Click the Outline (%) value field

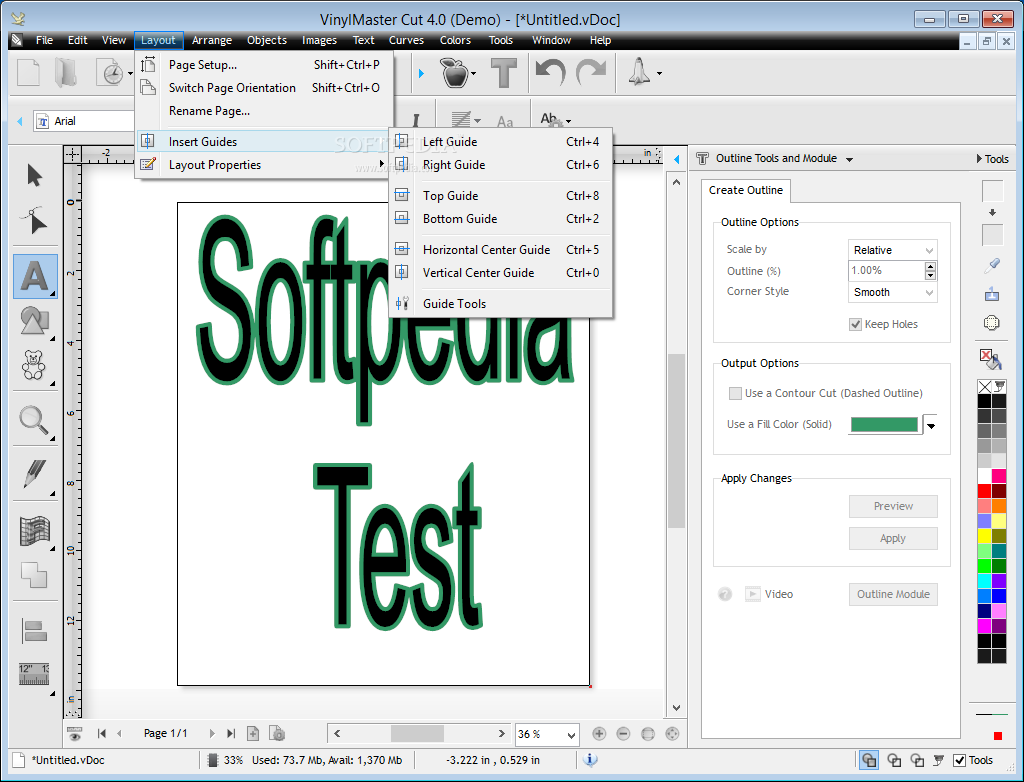tap(886, 270)
